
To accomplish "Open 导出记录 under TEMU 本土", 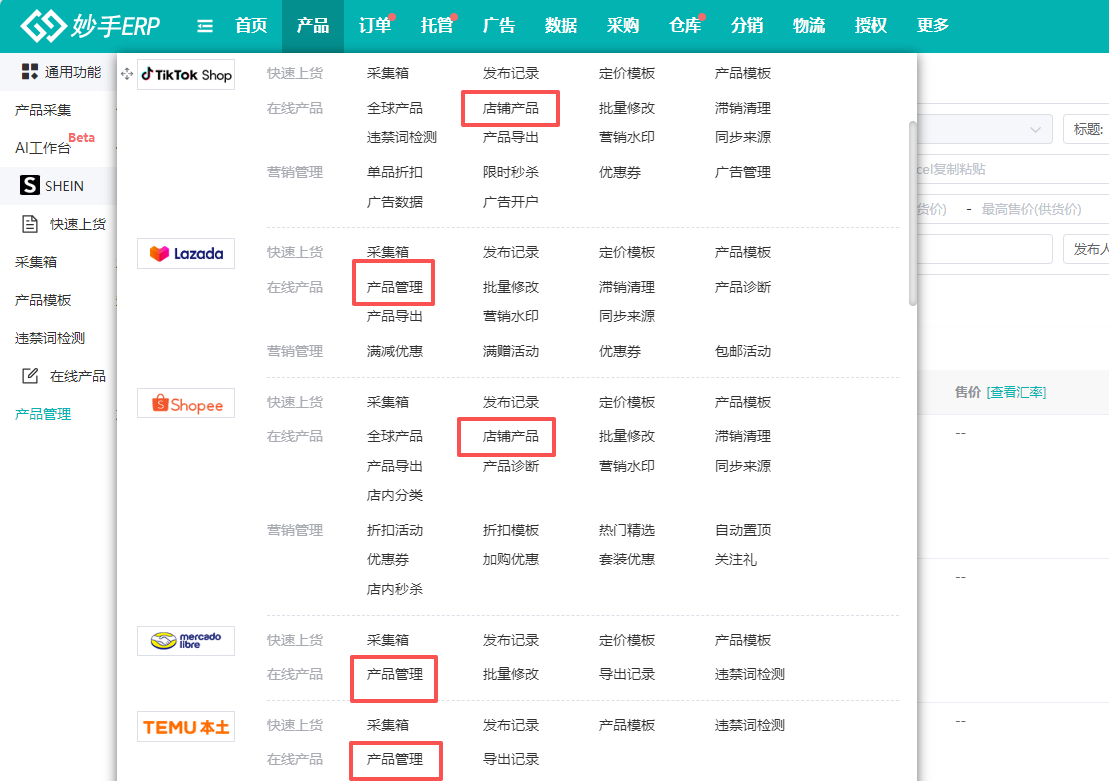I will click(x=511, y=759).
